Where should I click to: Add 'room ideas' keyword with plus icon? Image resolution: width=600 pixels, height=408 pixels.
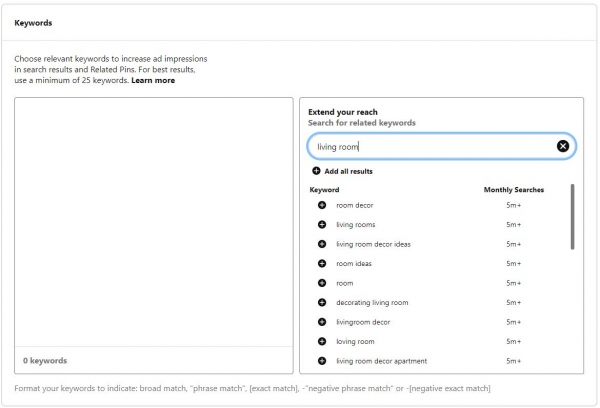pos(322,263)
